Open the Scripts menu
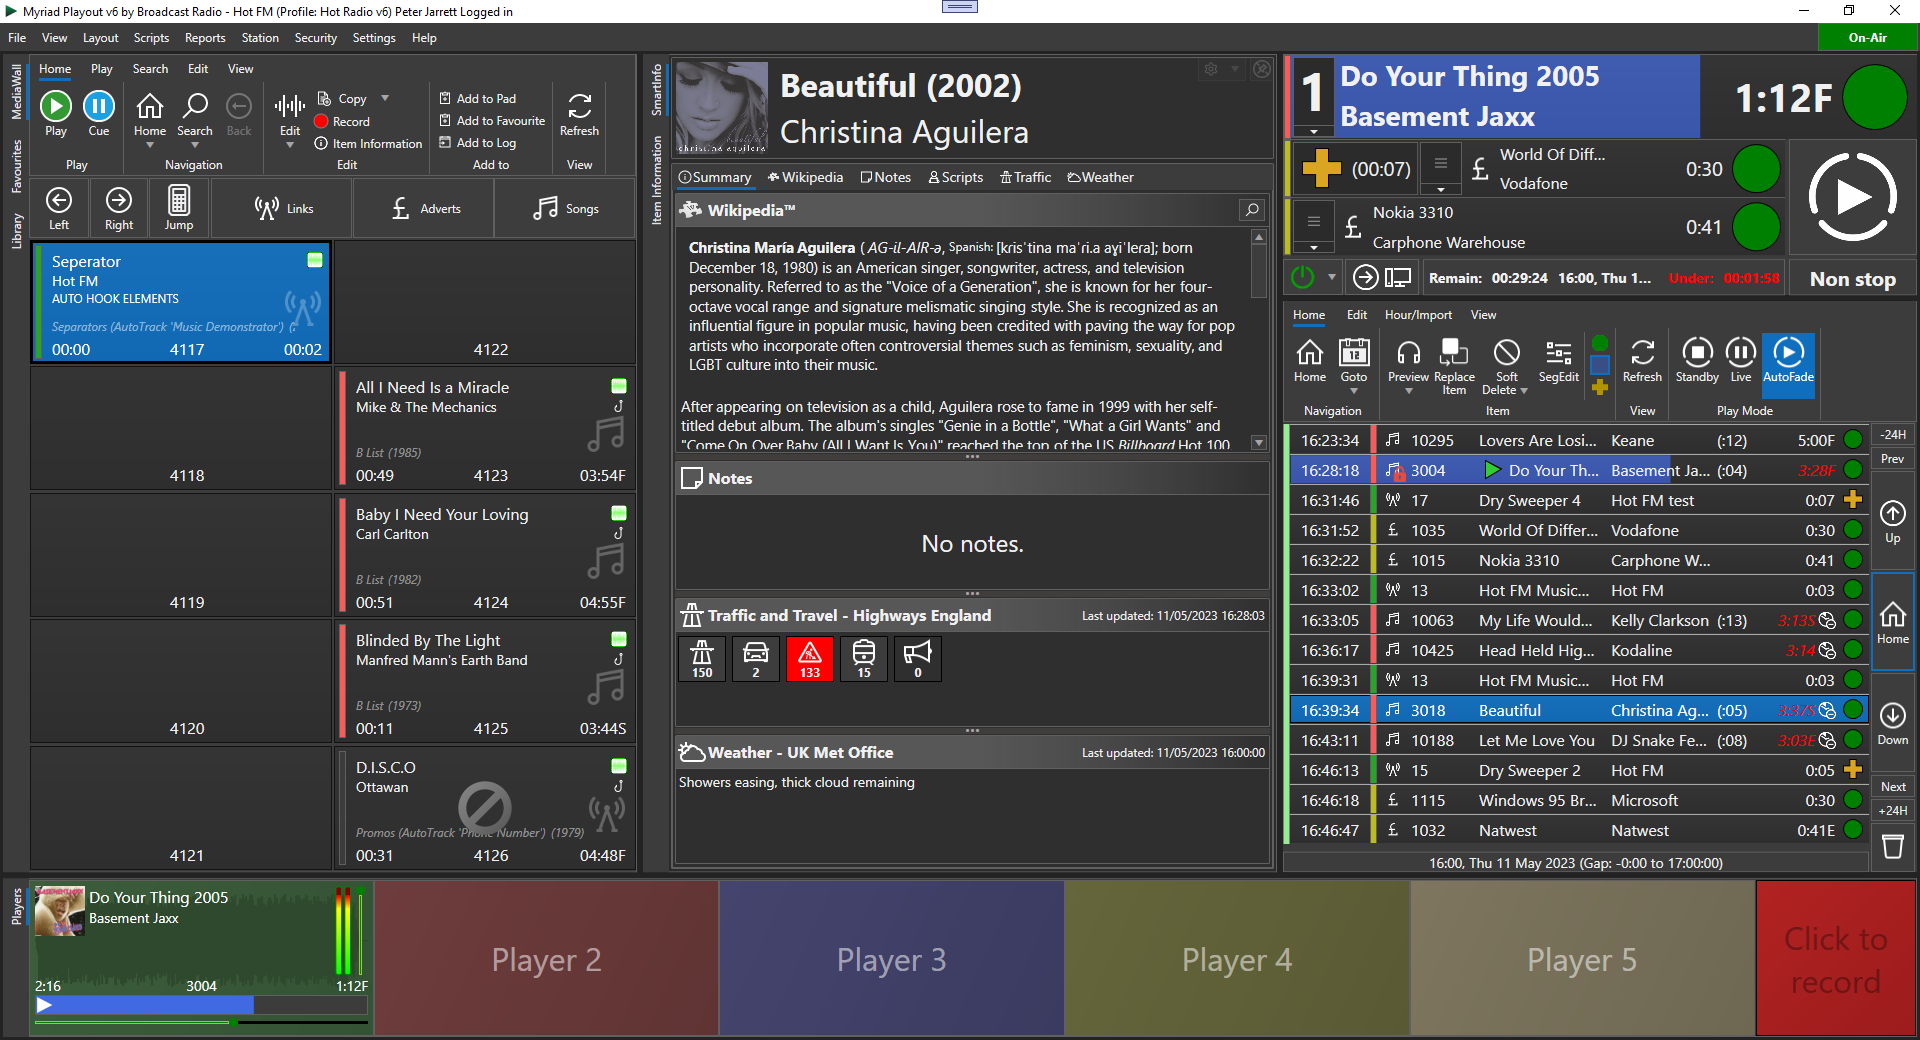Image resolution: width=1920 pixels, height=1040 pixels. 151,38
